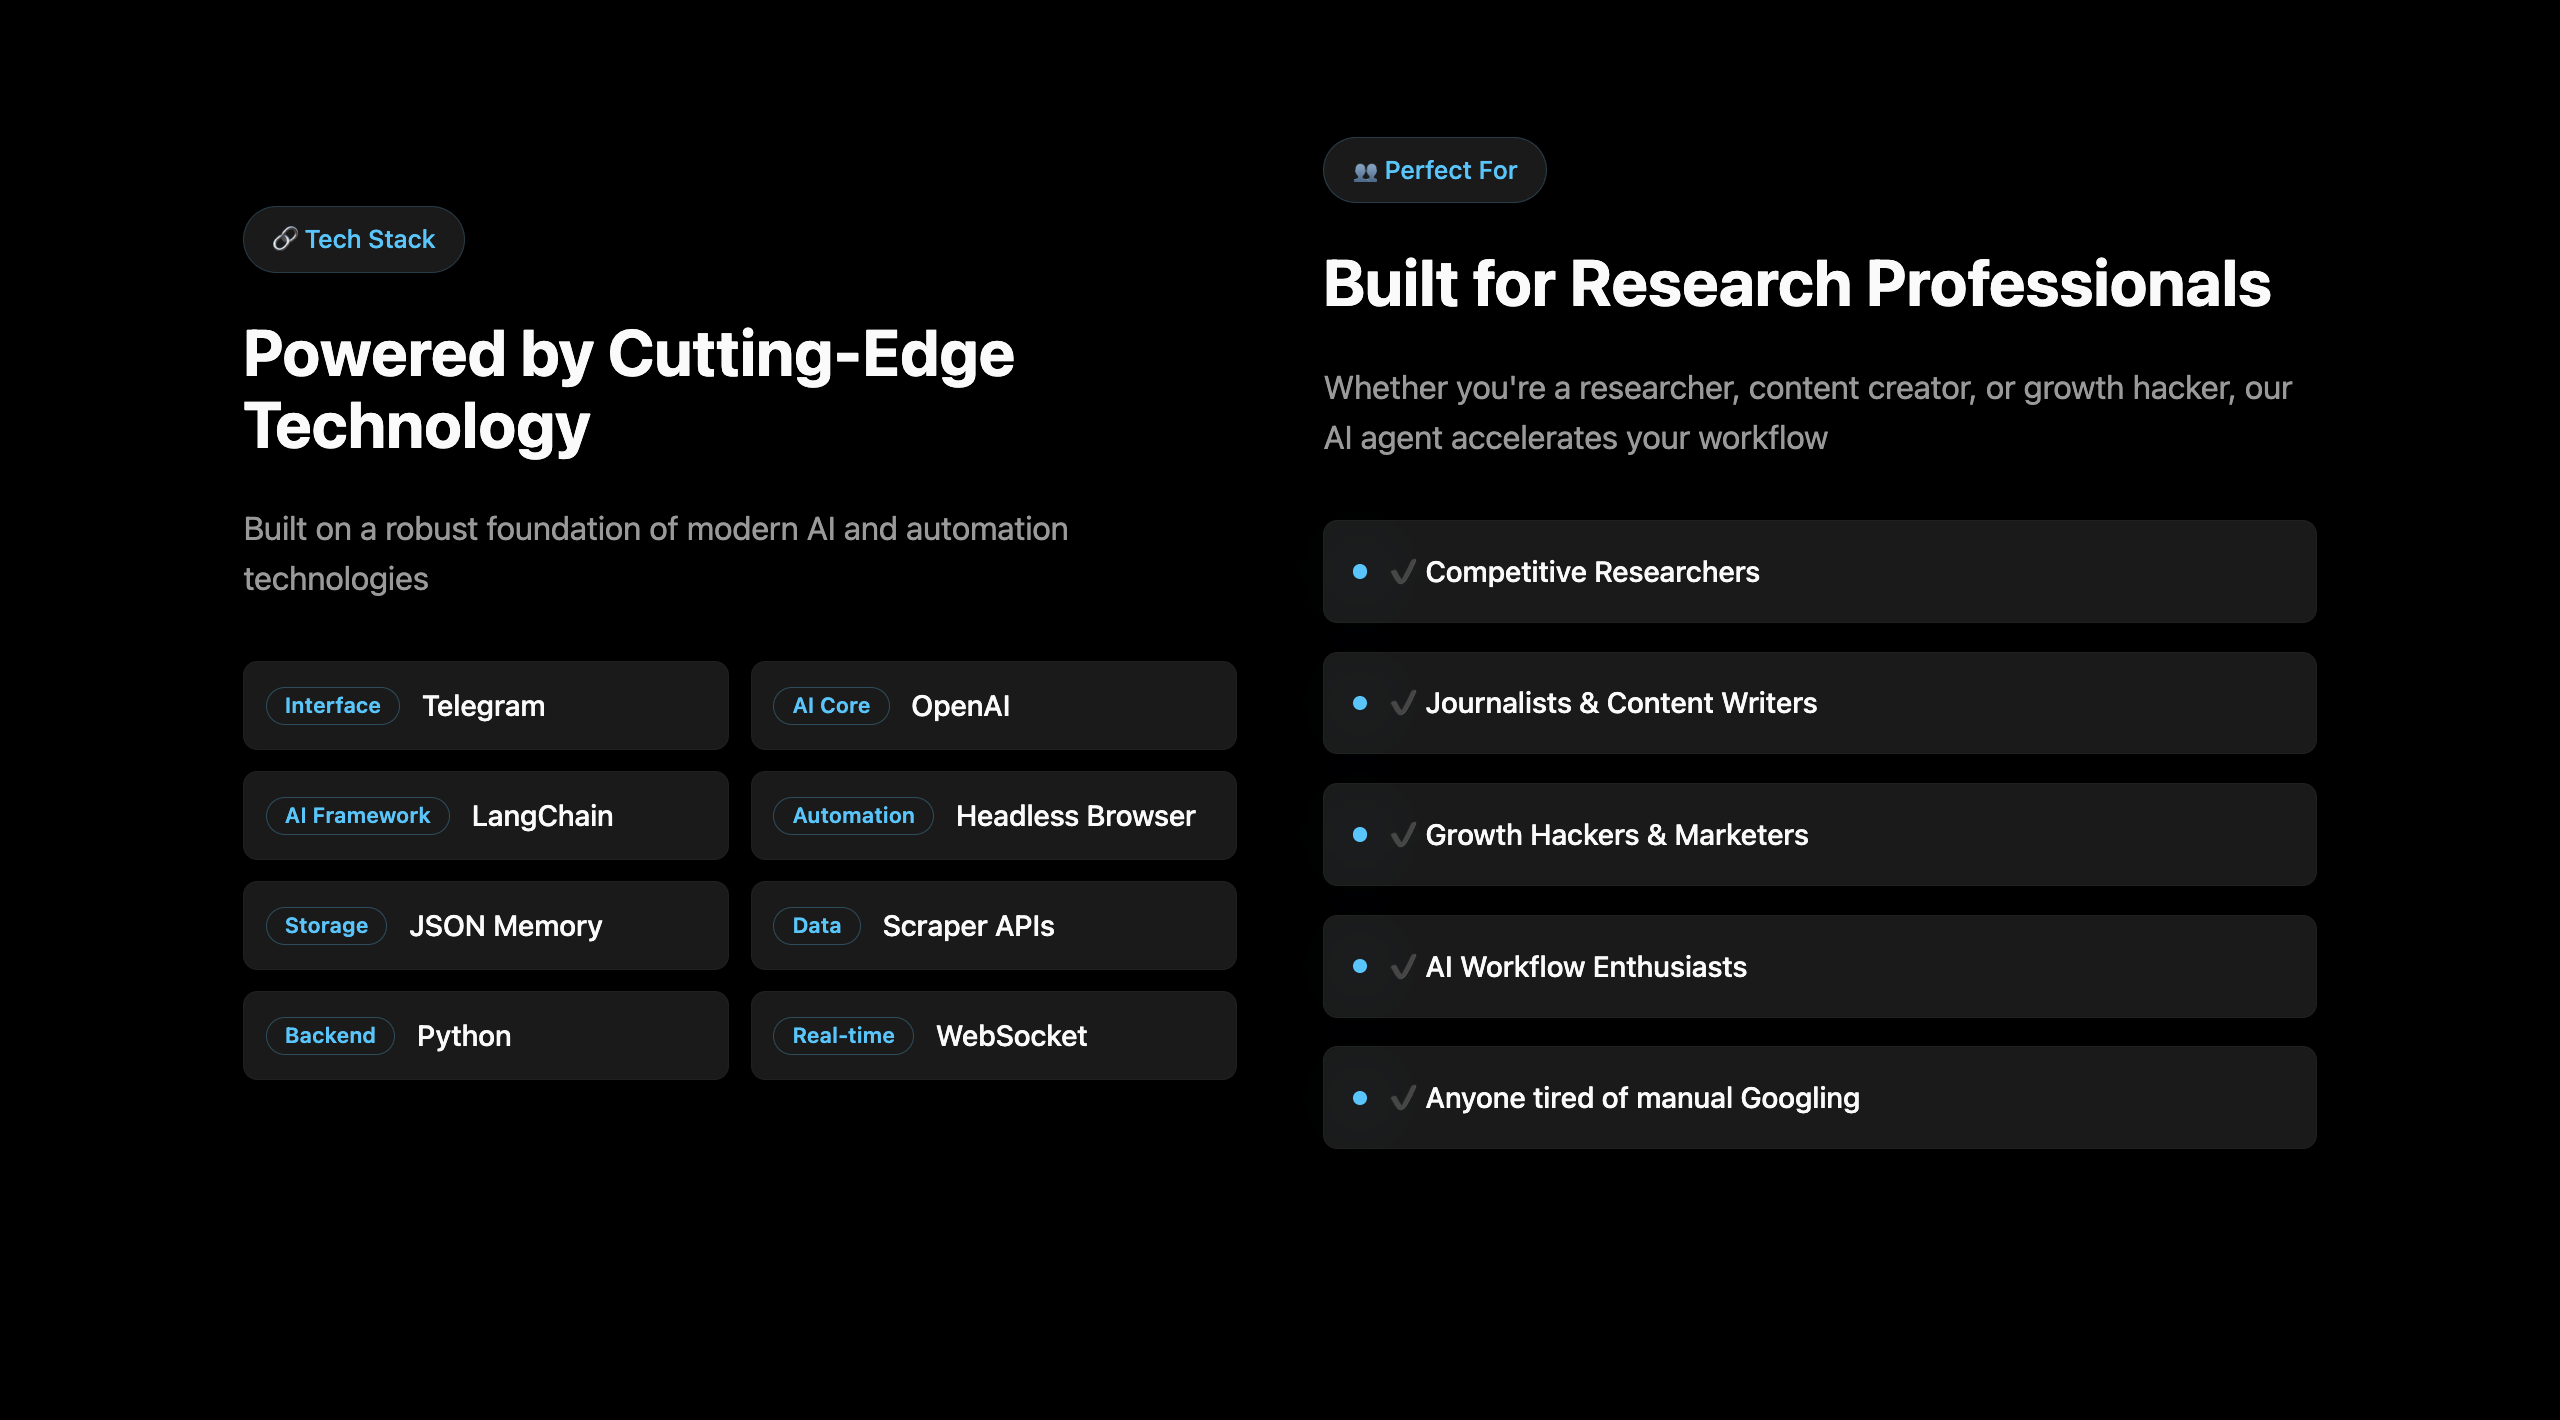Click checkmark beside Anyone tired of manual Googling

click(1403, 1098)
